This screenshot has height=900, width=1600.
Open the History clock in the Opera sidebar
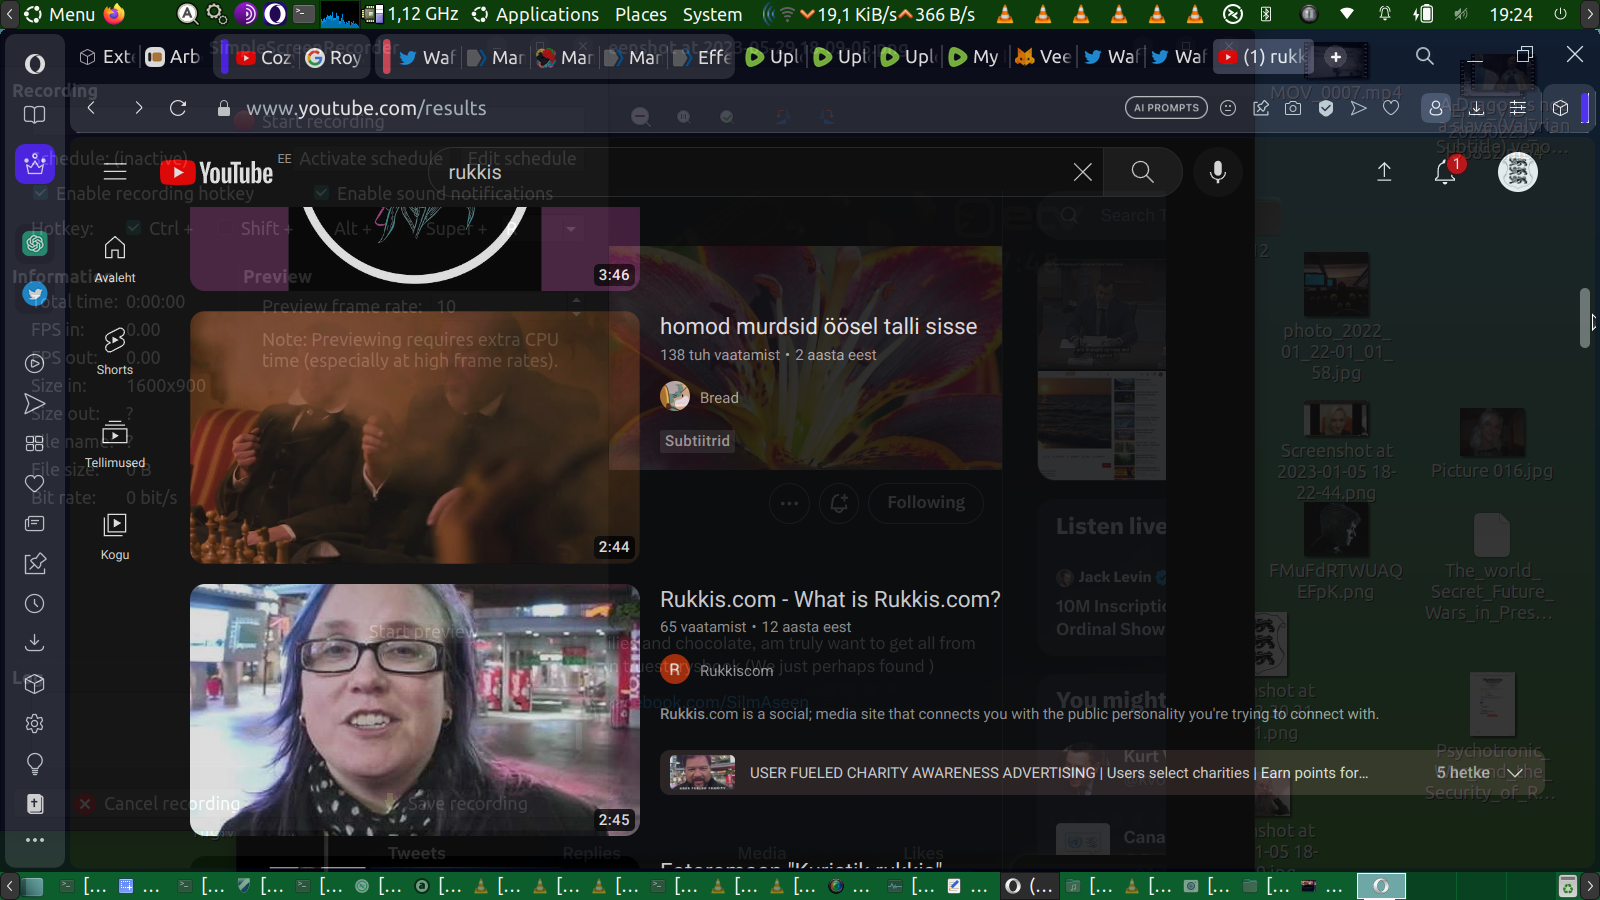pos(35,604)
